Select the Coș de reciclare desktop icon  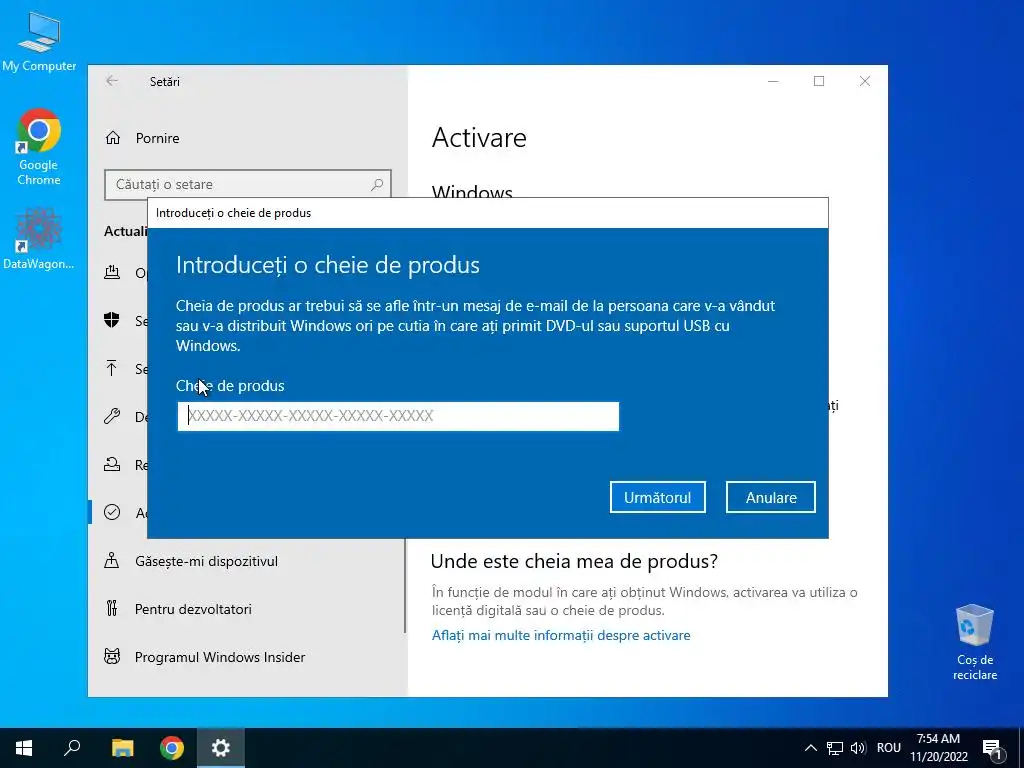(974, 643)
